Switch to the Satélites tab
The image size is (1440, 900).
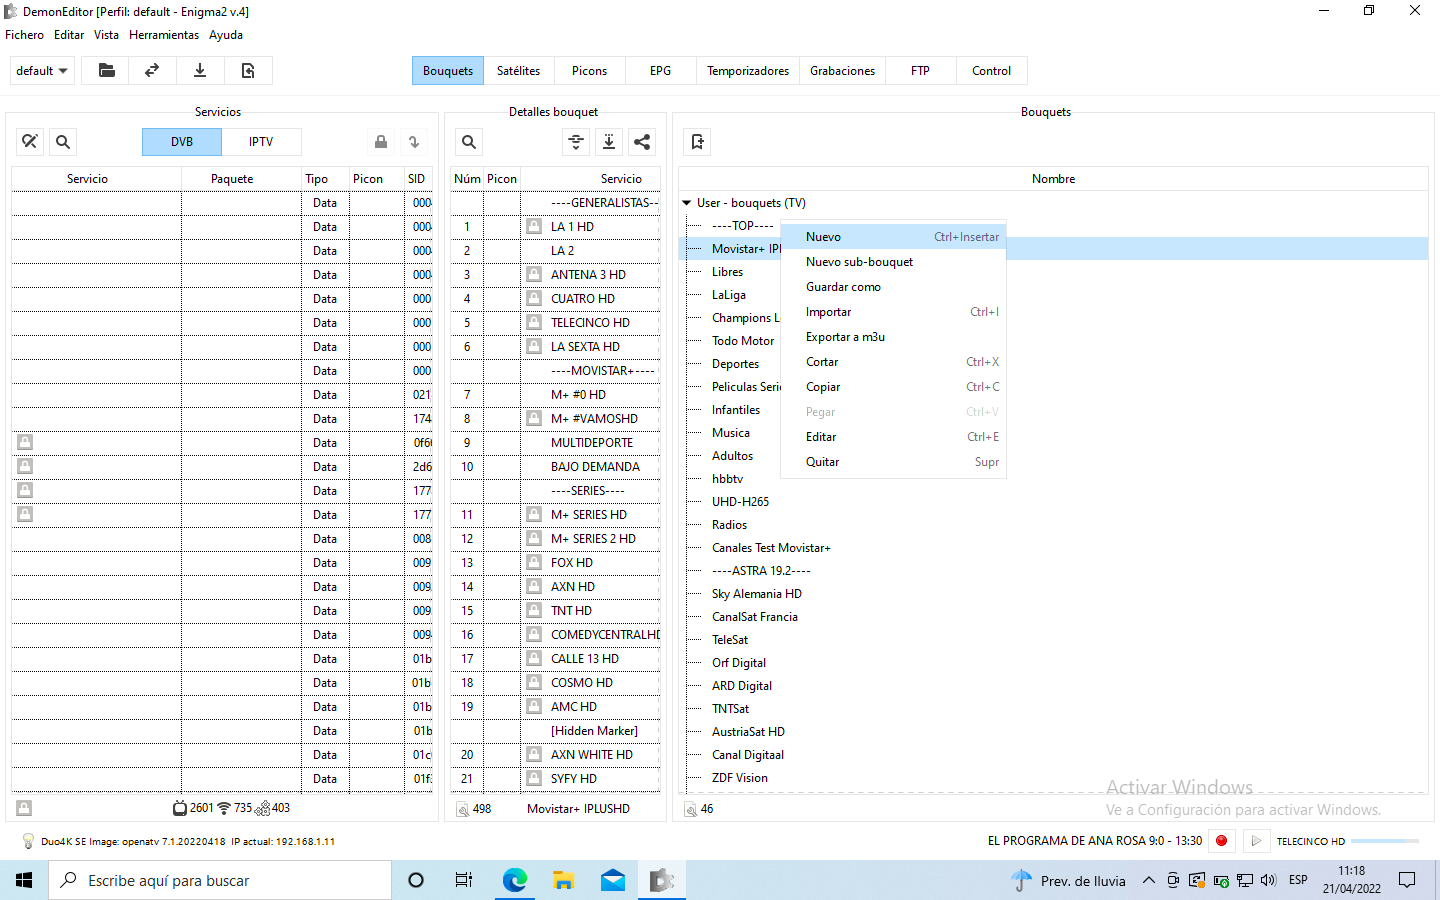click(x=518, y=71)
